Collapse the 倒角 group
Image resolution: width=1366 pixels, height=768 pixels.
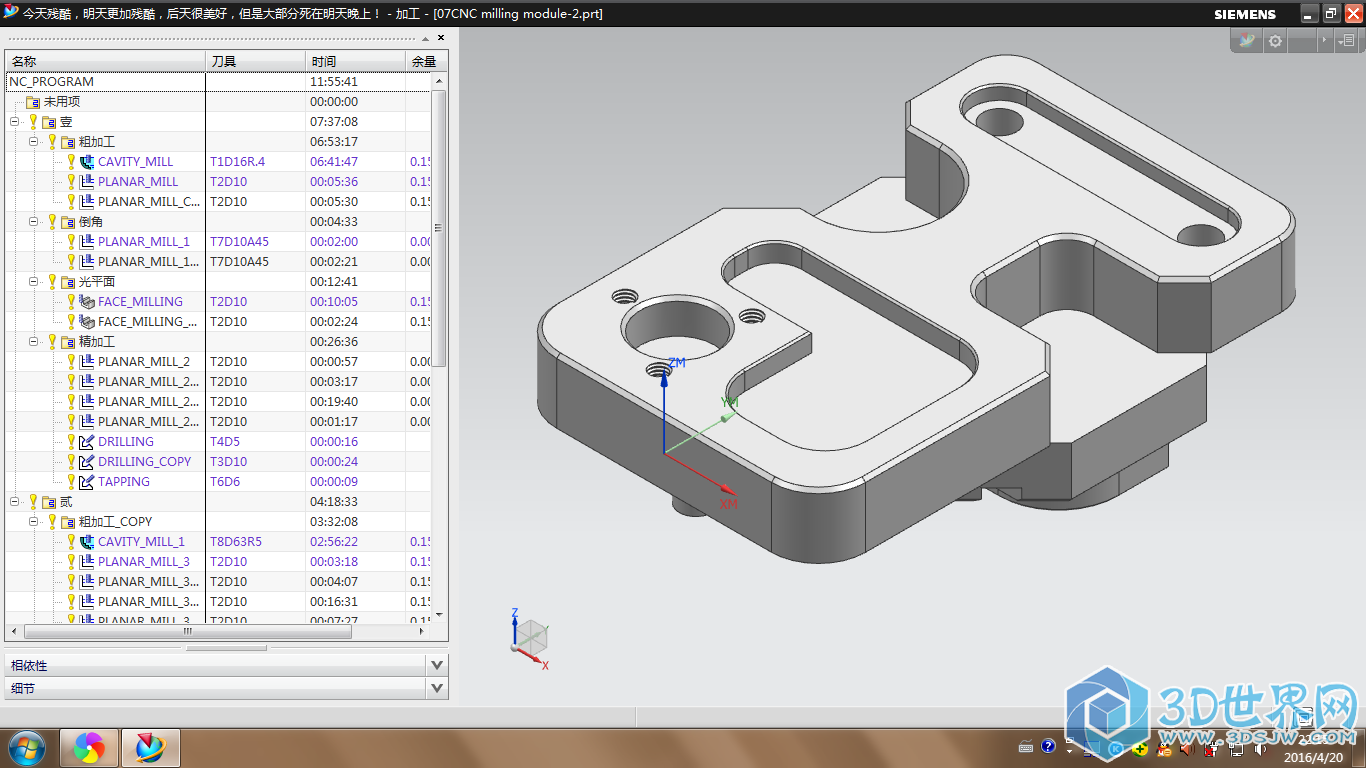33,221
